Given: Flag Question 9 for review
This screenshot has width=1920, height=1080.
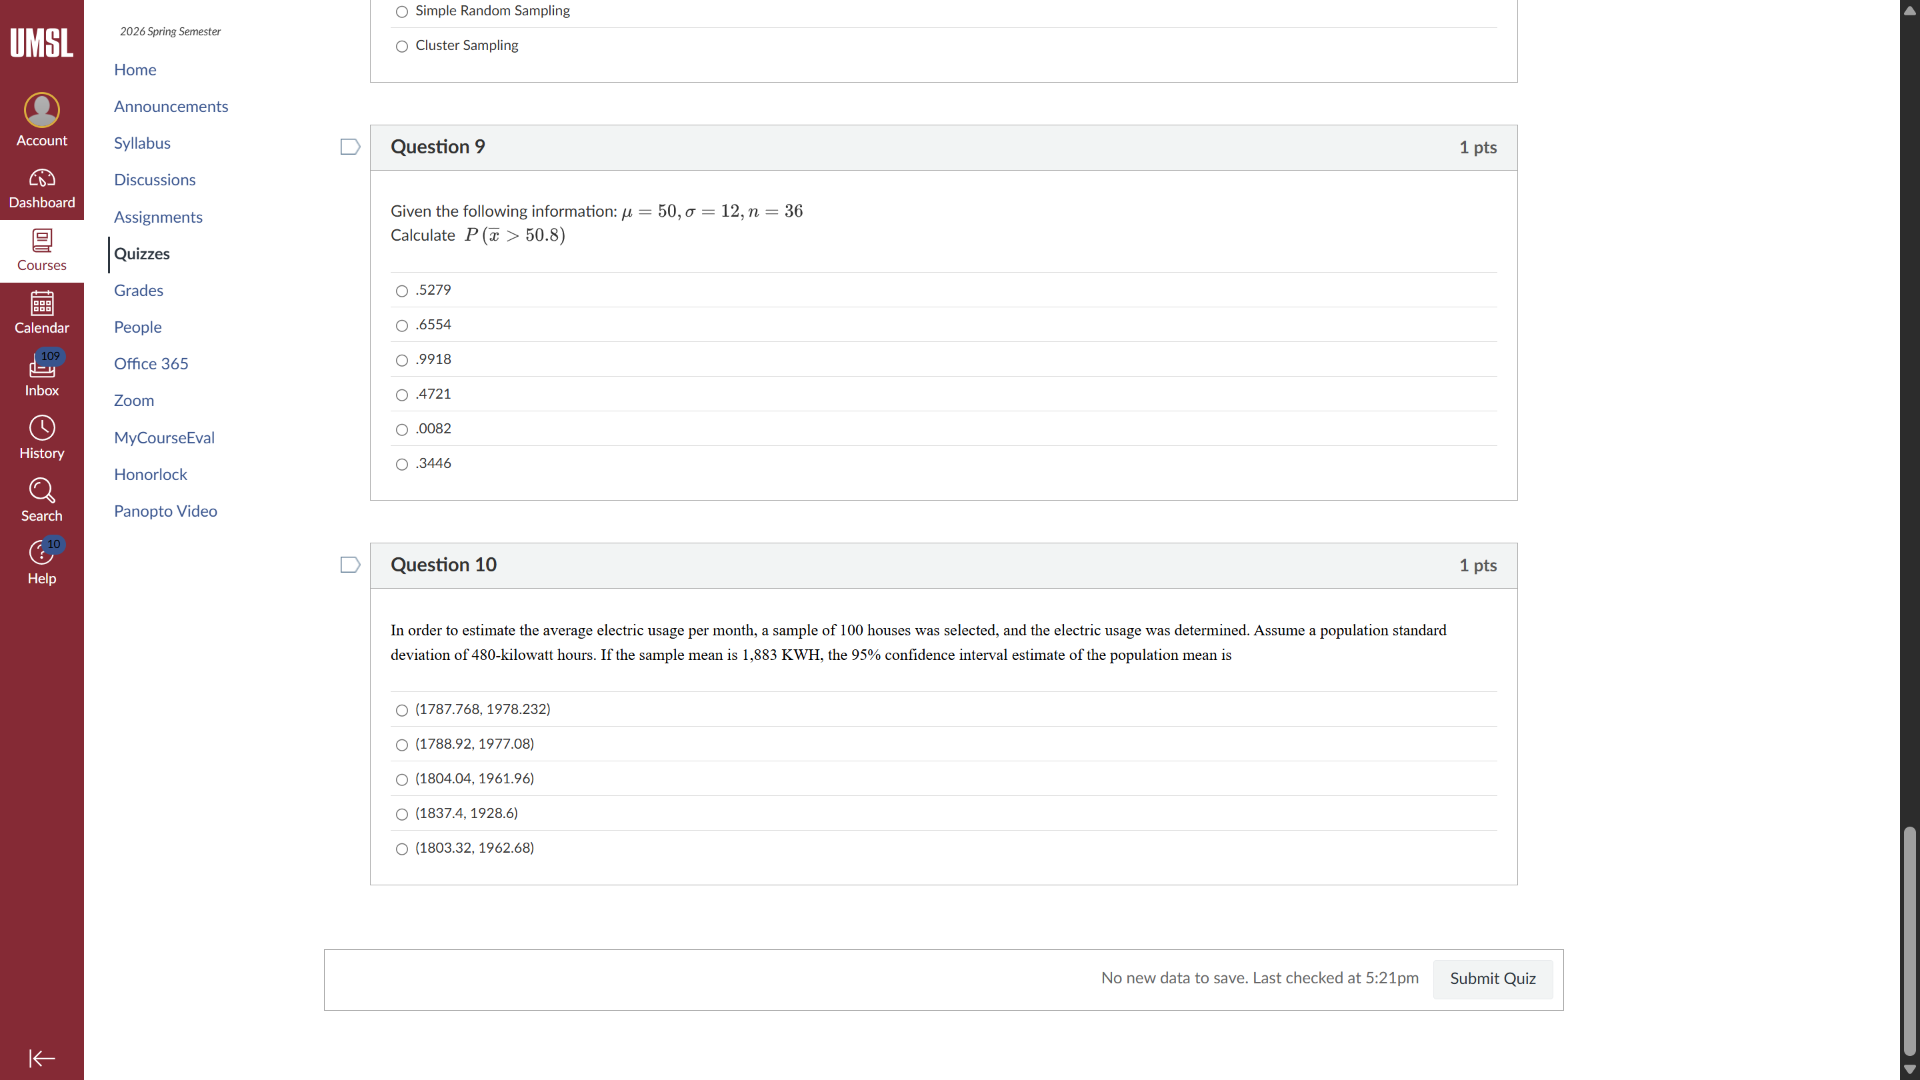Looking at the screenshot, I should tap(350, 147).
